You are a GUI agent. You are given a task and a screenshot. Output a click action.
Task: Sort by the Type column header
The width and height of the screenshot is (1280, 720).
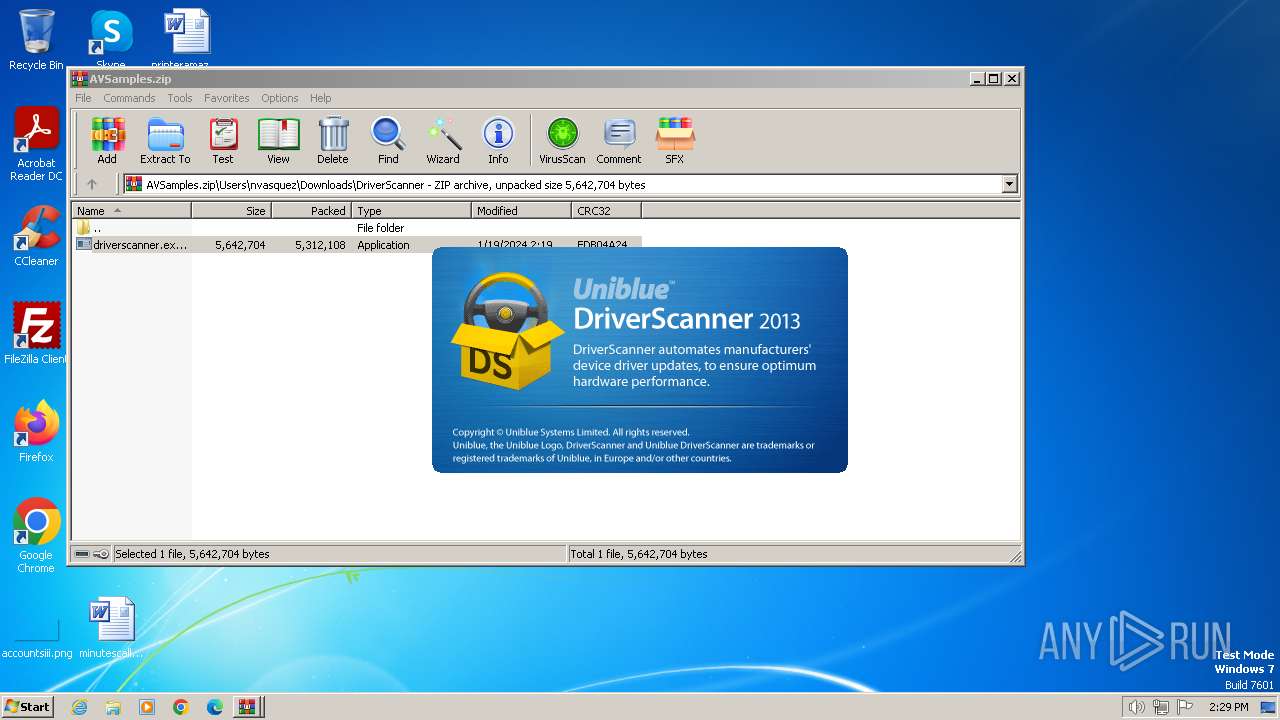[411, 211]
